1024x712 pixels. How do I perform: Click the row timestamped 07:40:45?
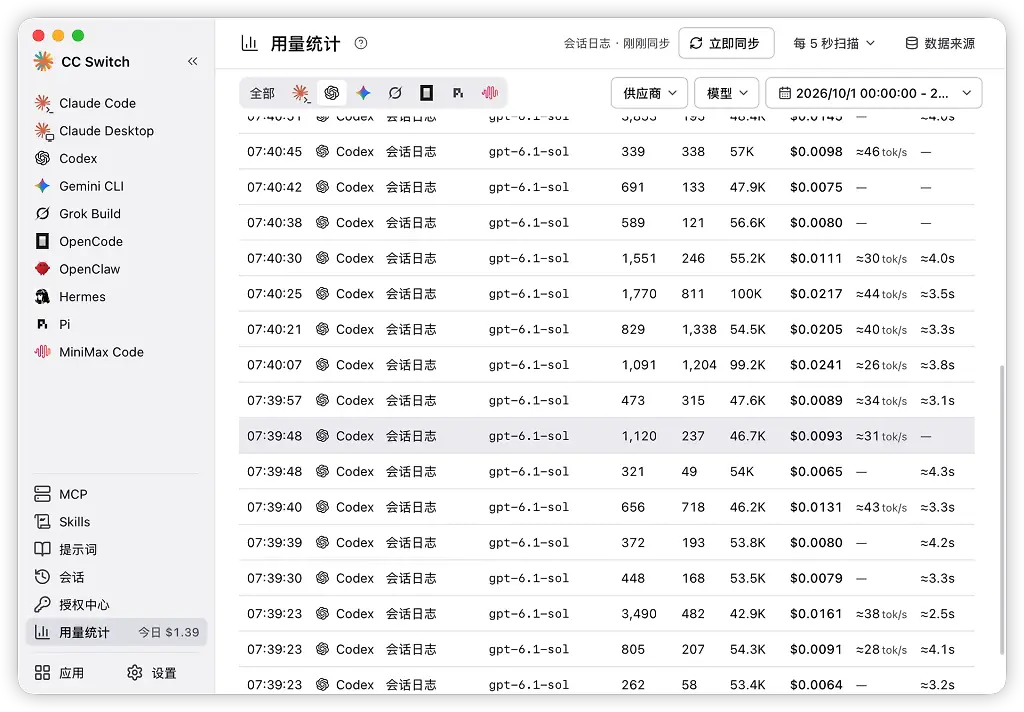(607, 152)
